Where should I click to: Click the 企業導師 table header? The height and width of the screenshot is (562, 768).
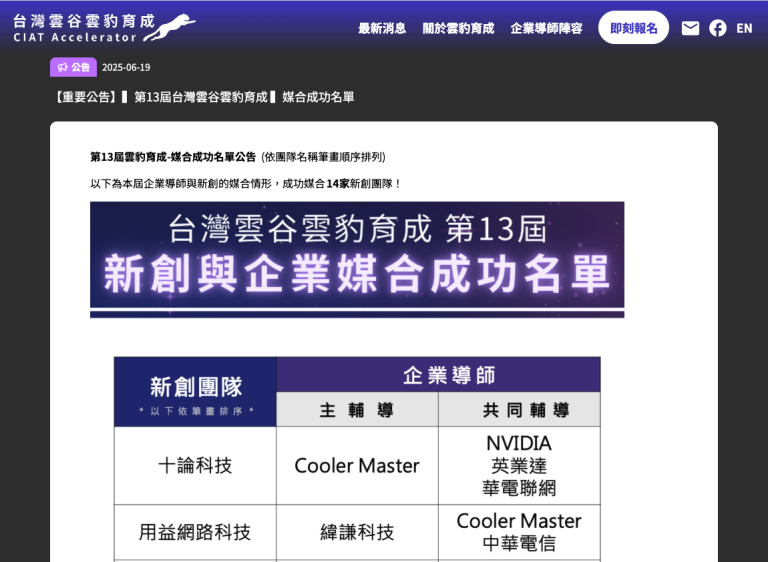pyautogui.click(x=438, y=375)
